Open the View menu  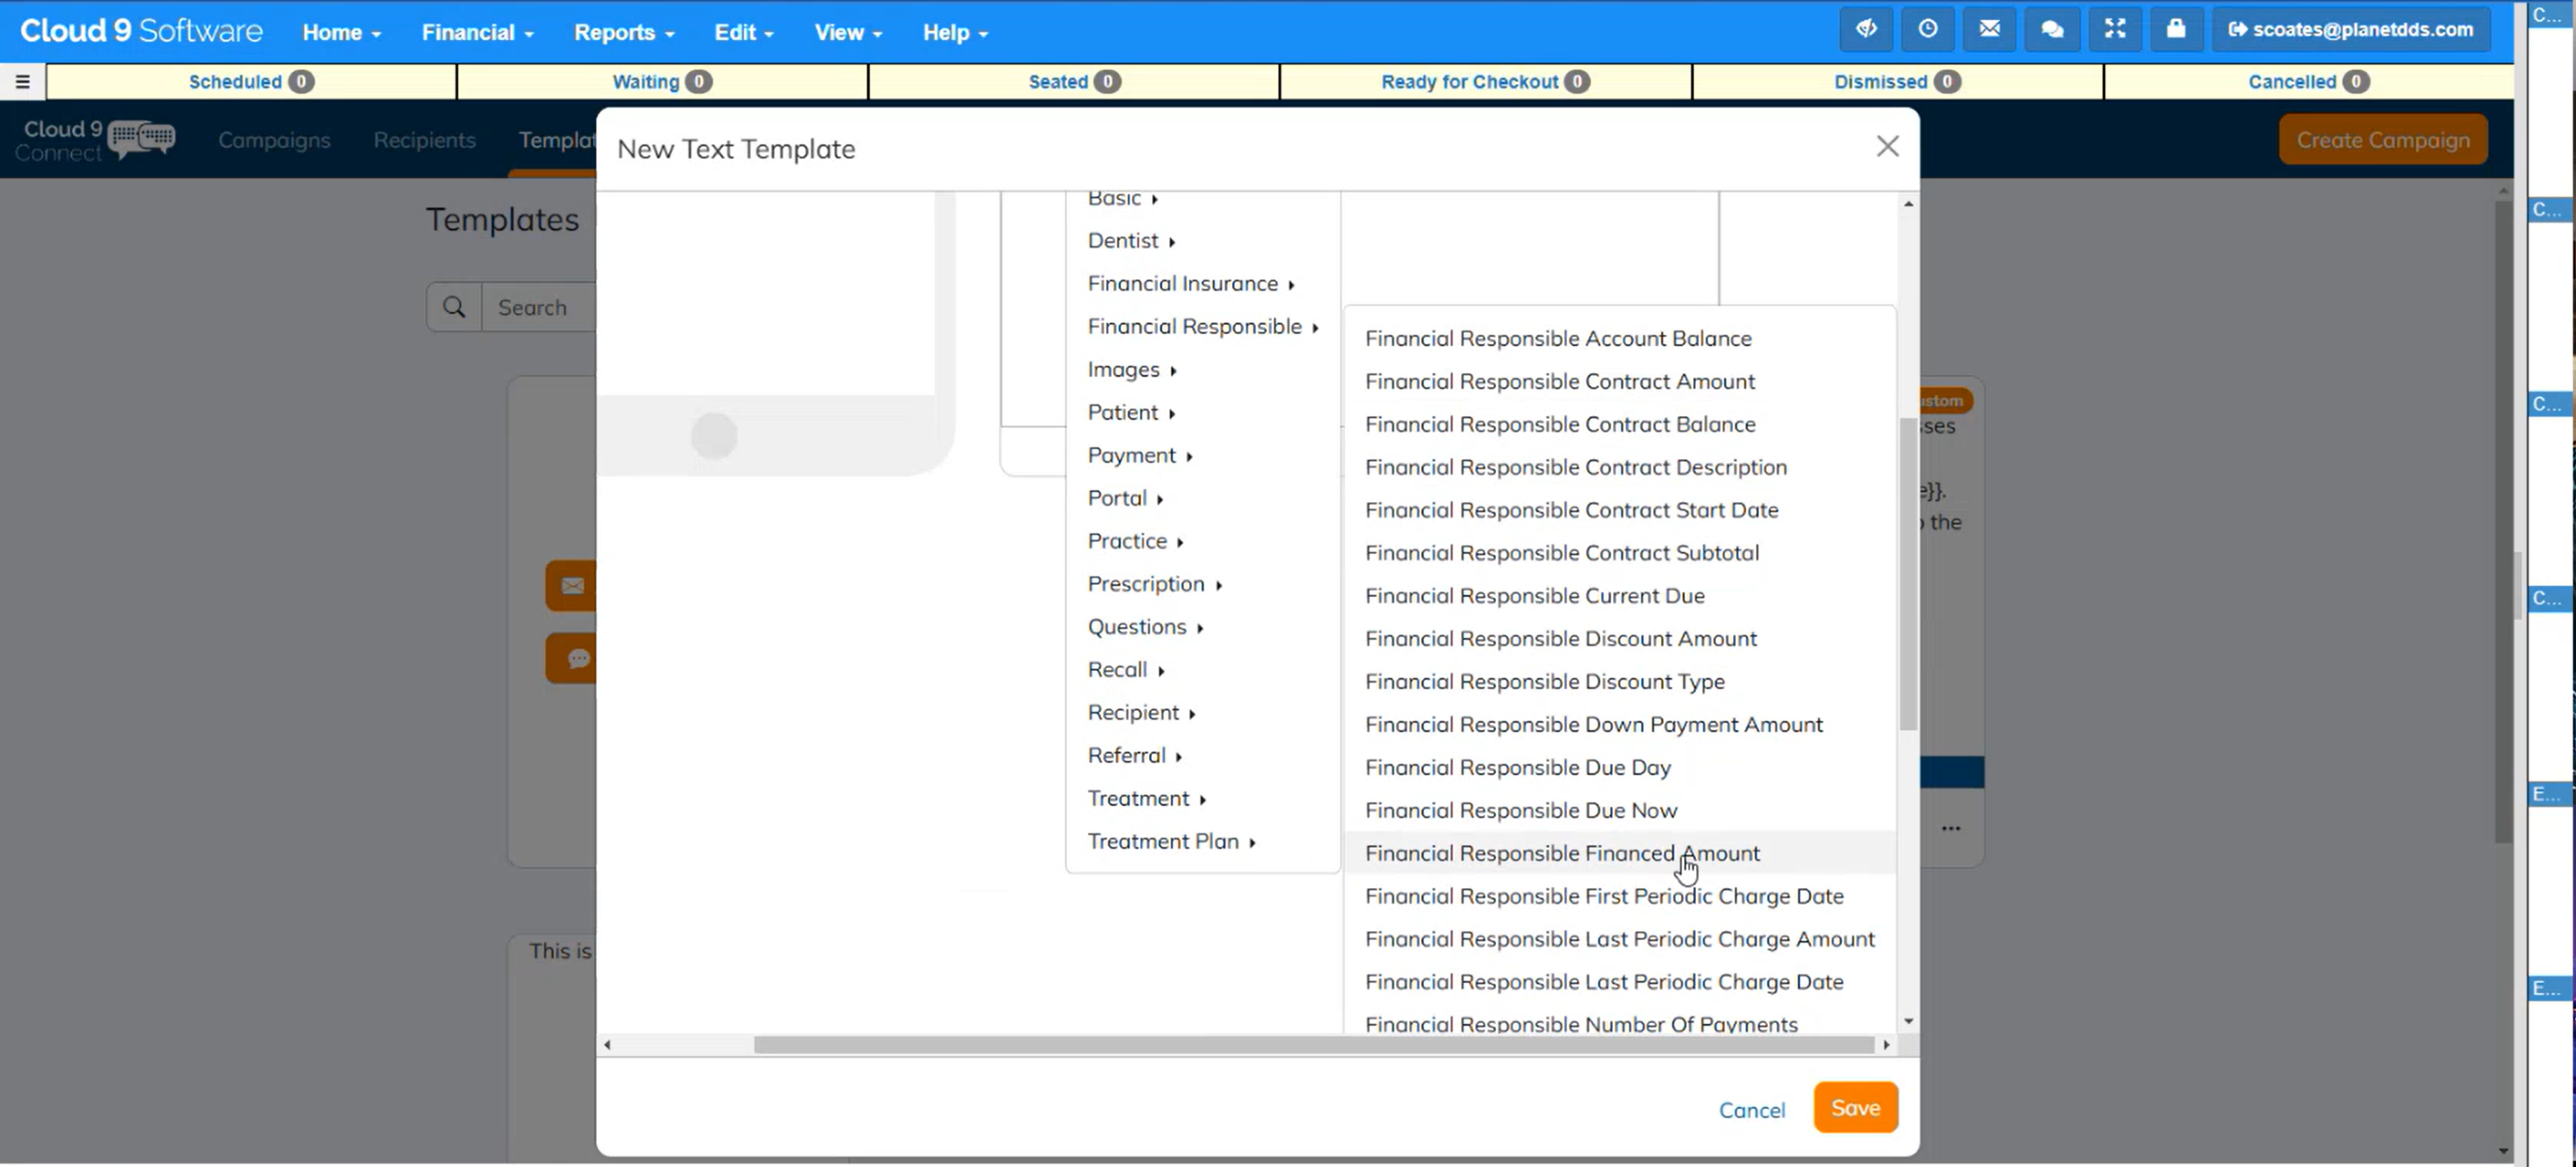[848, 32]
